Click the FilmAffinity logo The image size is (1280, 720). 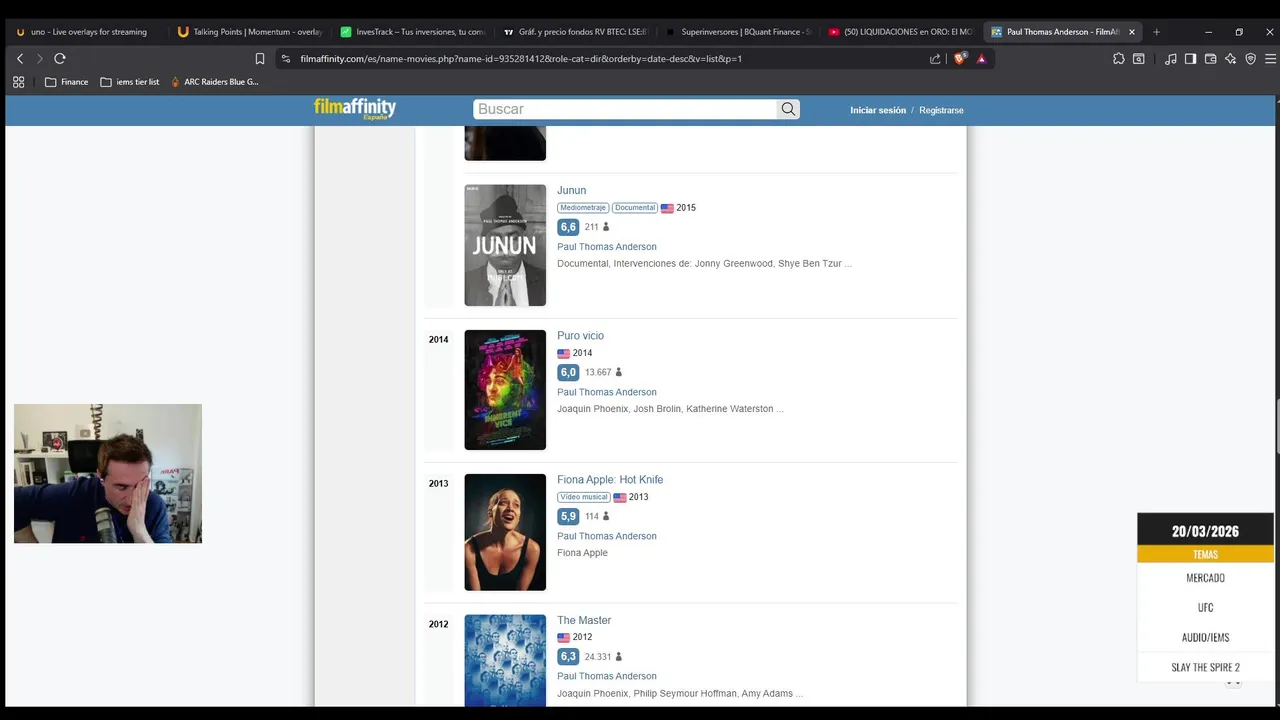coord(355,108)
